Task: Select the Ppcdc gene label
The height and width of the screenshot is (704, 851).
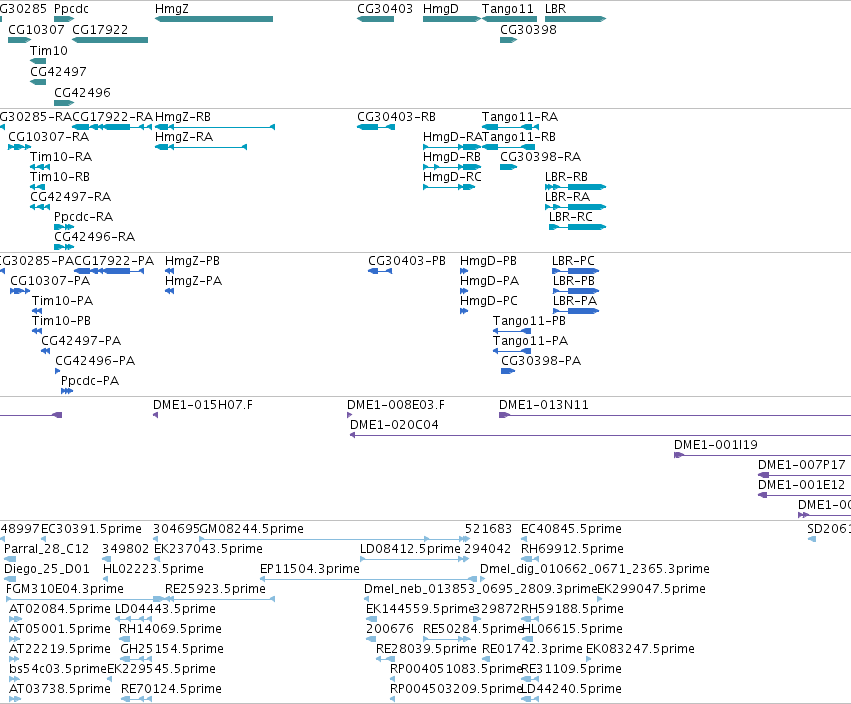Action: [71, 9]
